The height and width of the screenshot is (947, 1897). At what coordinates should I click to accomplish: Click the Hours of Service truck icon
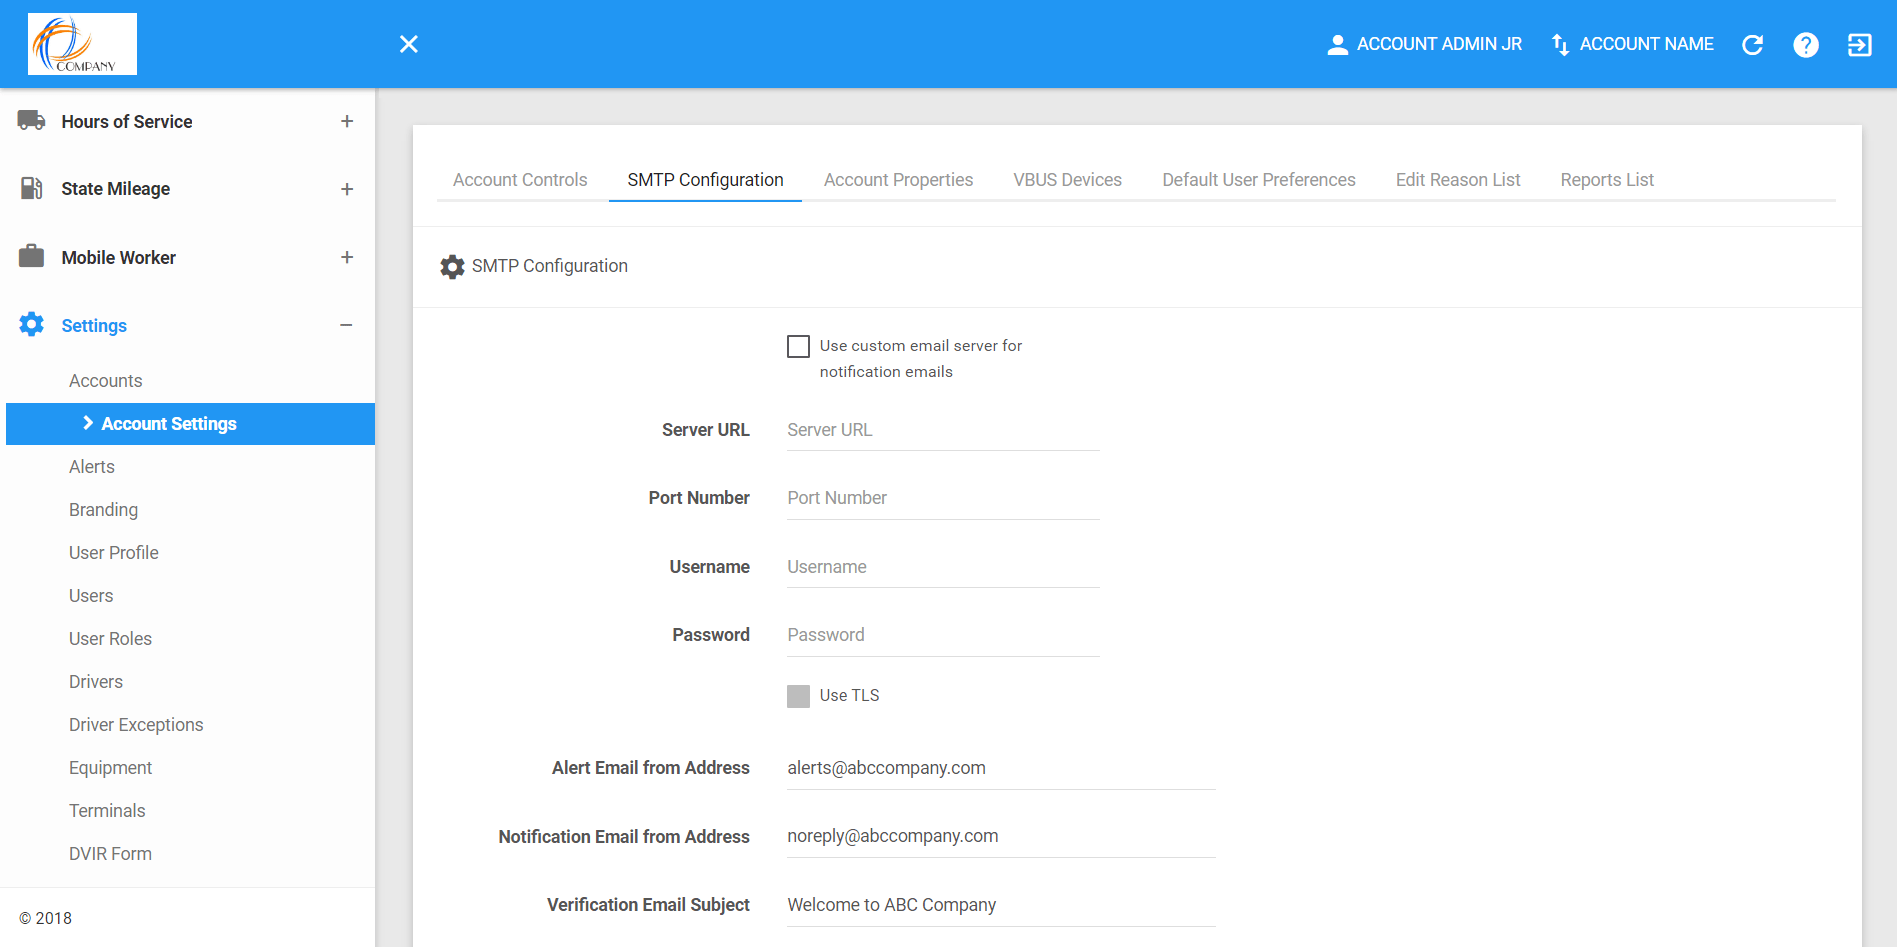(31, 120)
